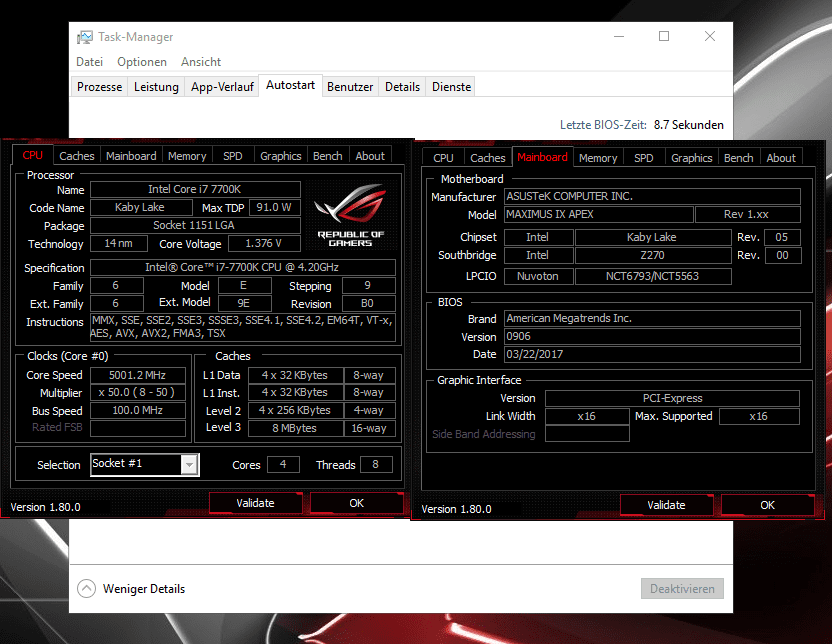
Task: Click Specification field i7-7700K CPU @ 4.20GHz
Action: [243, 267]
